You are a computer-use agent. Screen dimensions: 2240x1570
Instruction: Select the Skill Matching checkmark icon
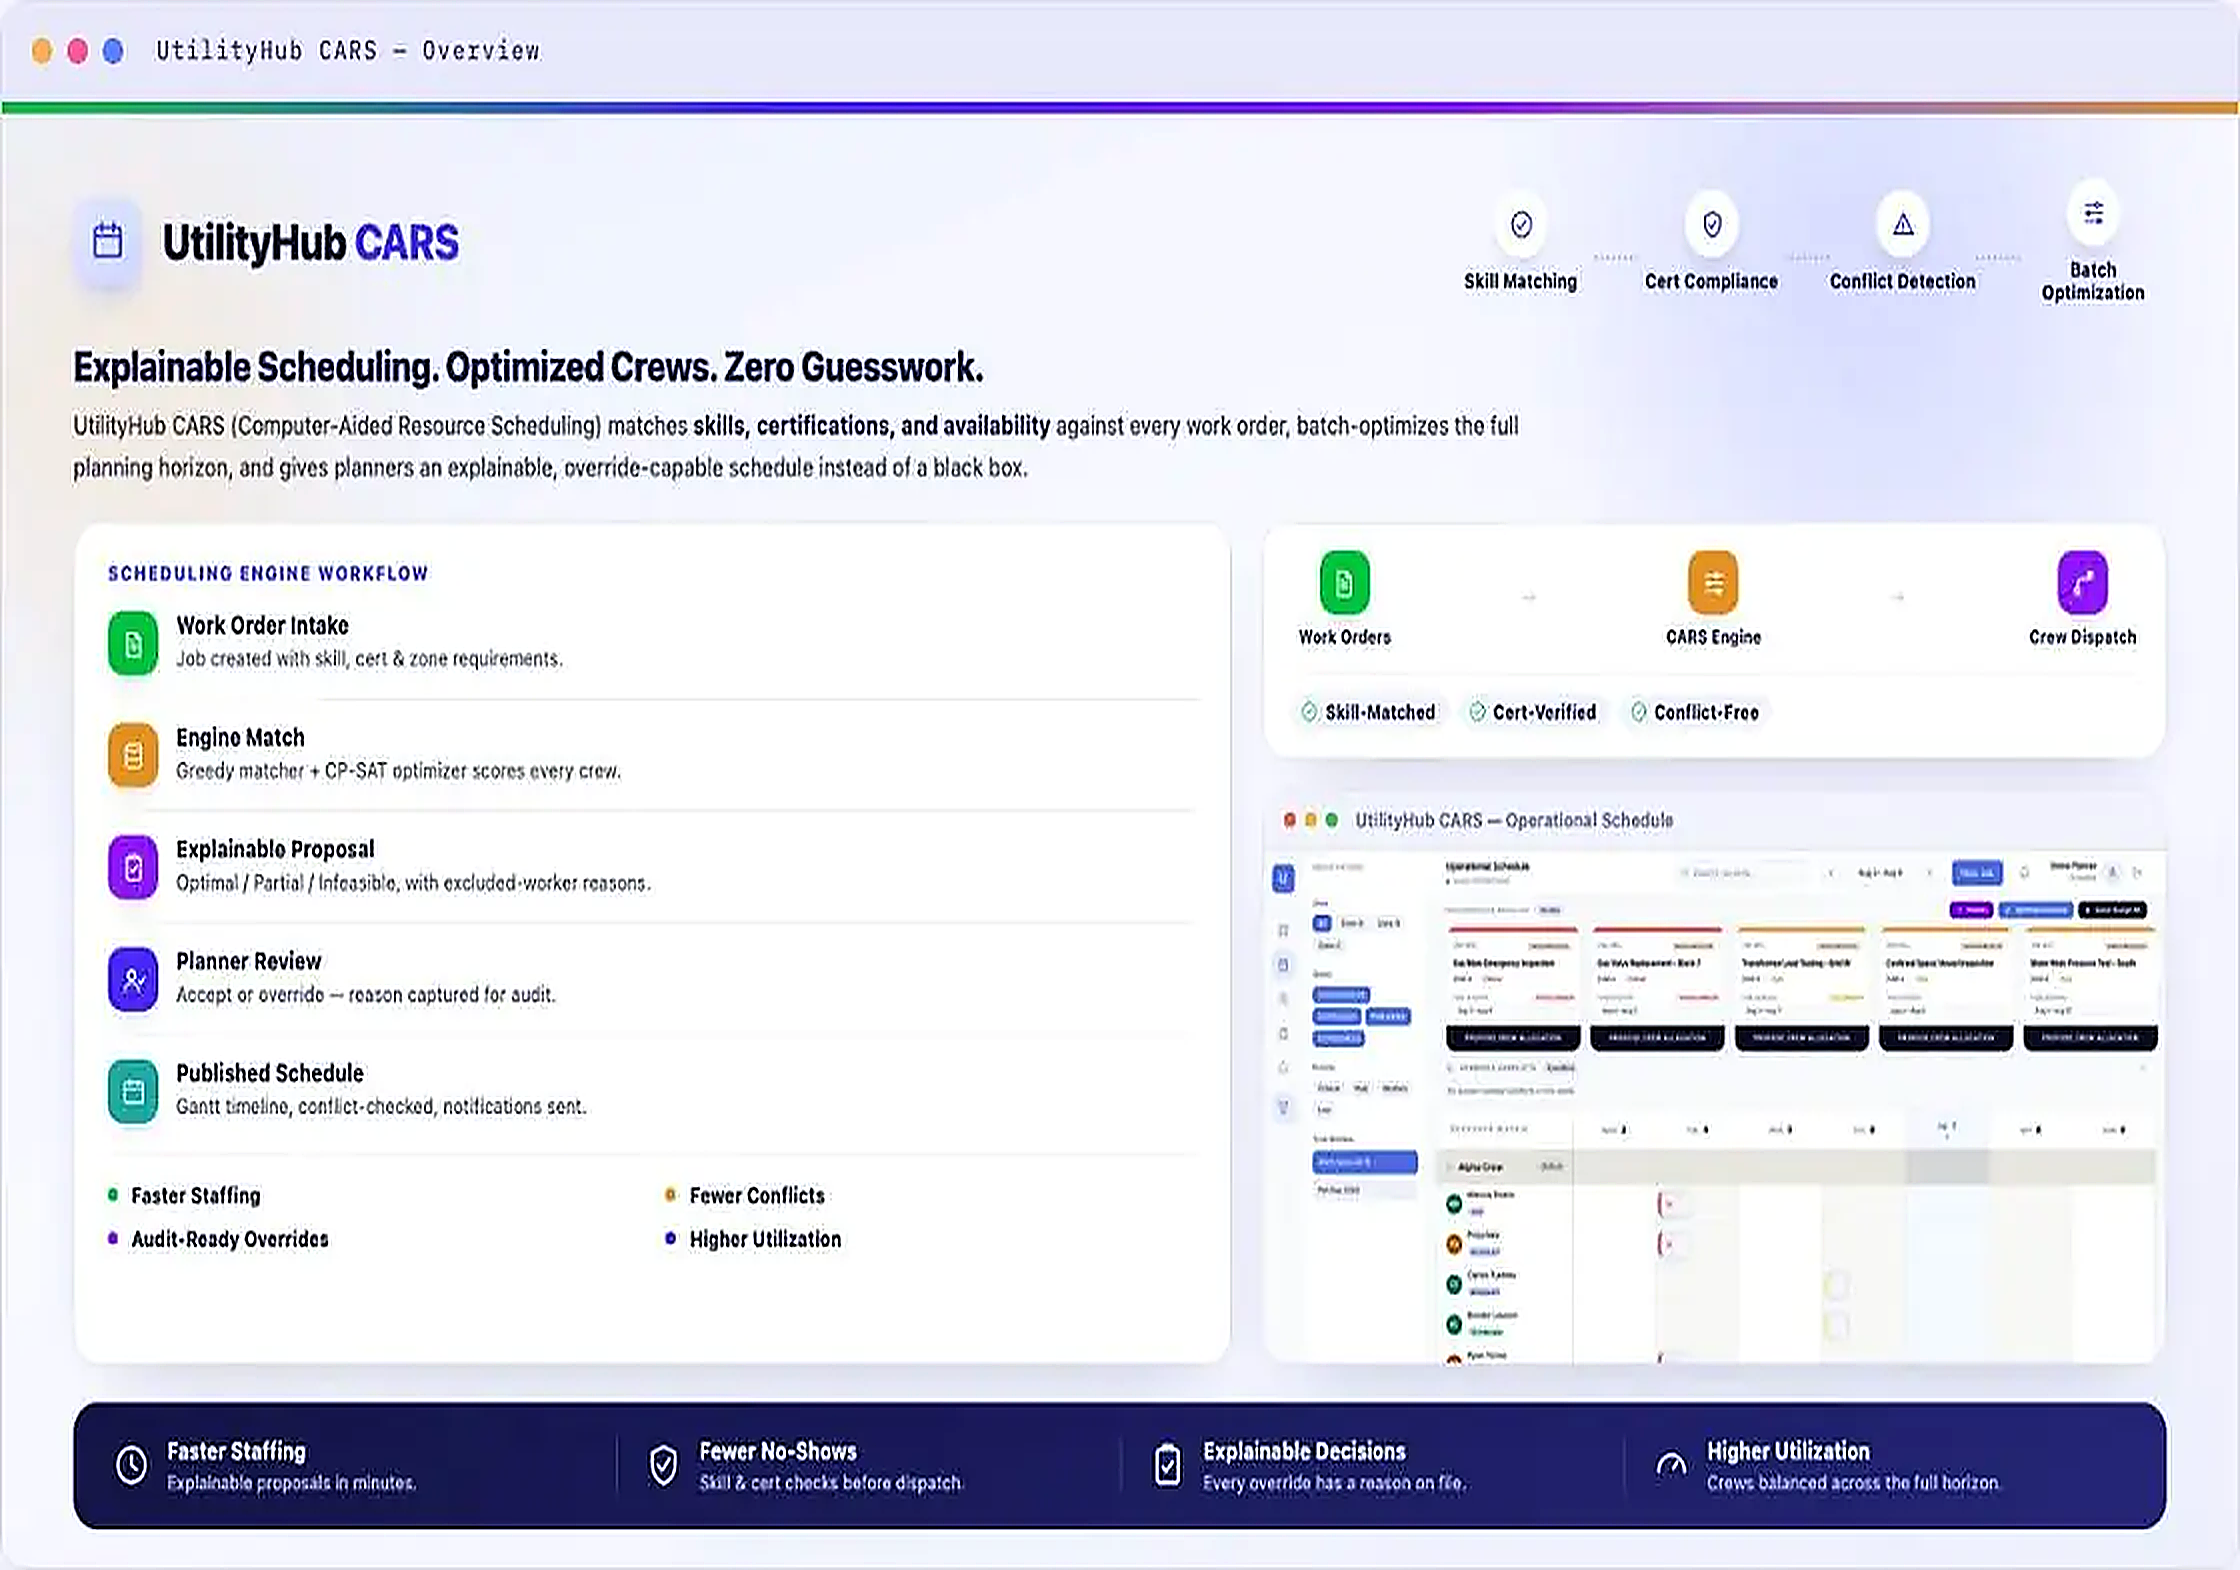point(1521,224)
